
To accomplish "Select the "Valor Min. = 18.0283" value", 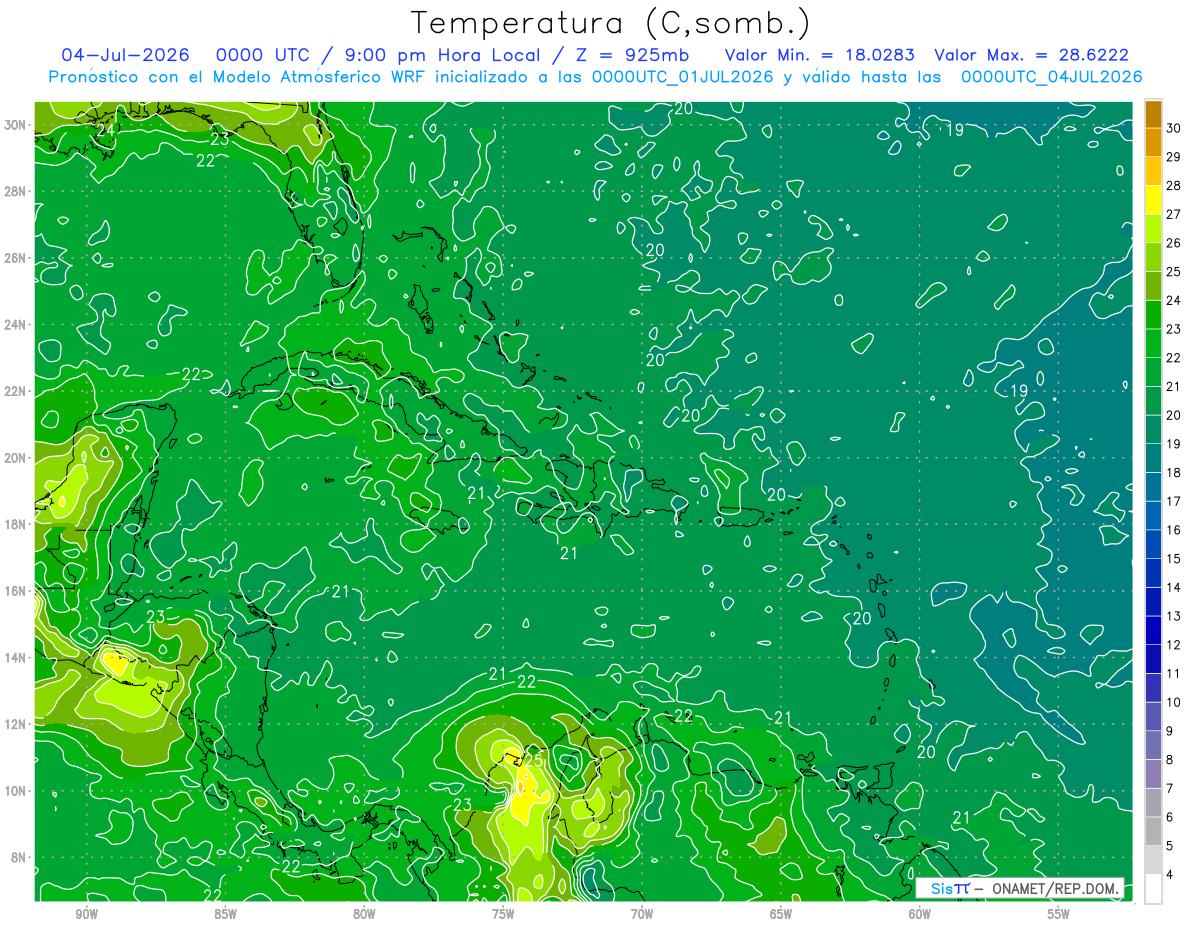I will click(820, 55).
